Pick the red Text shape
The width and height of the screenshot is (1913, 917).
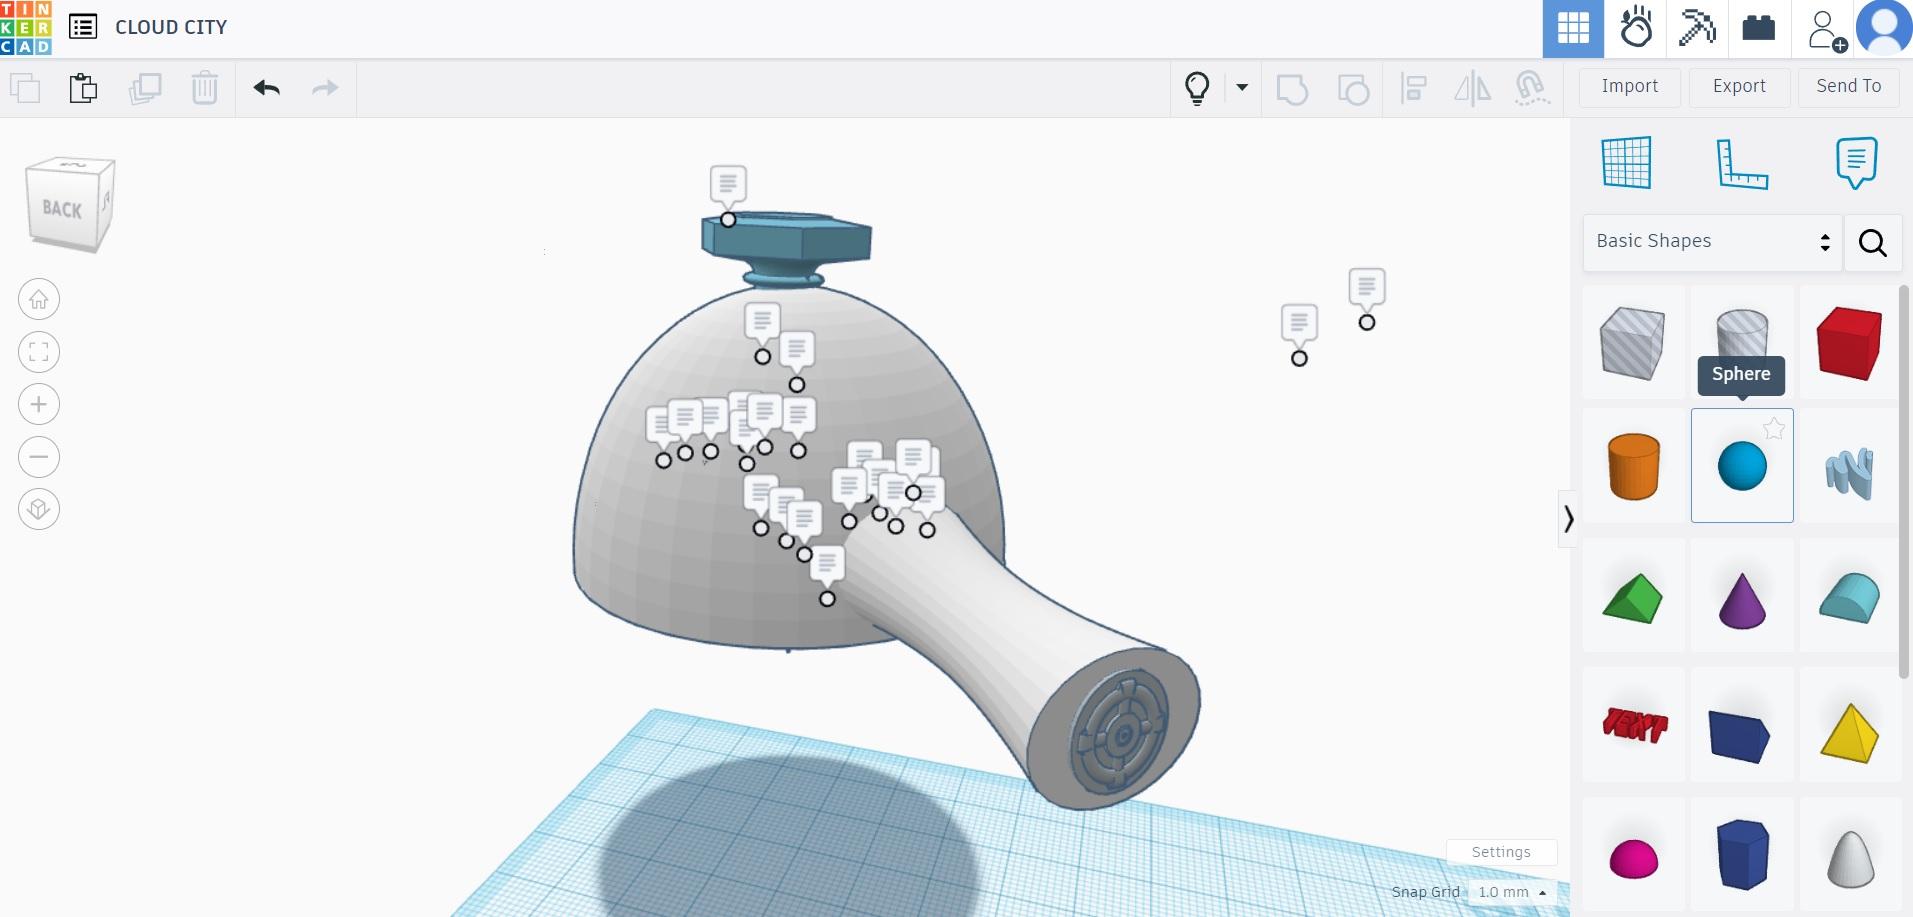(1635, 724)
